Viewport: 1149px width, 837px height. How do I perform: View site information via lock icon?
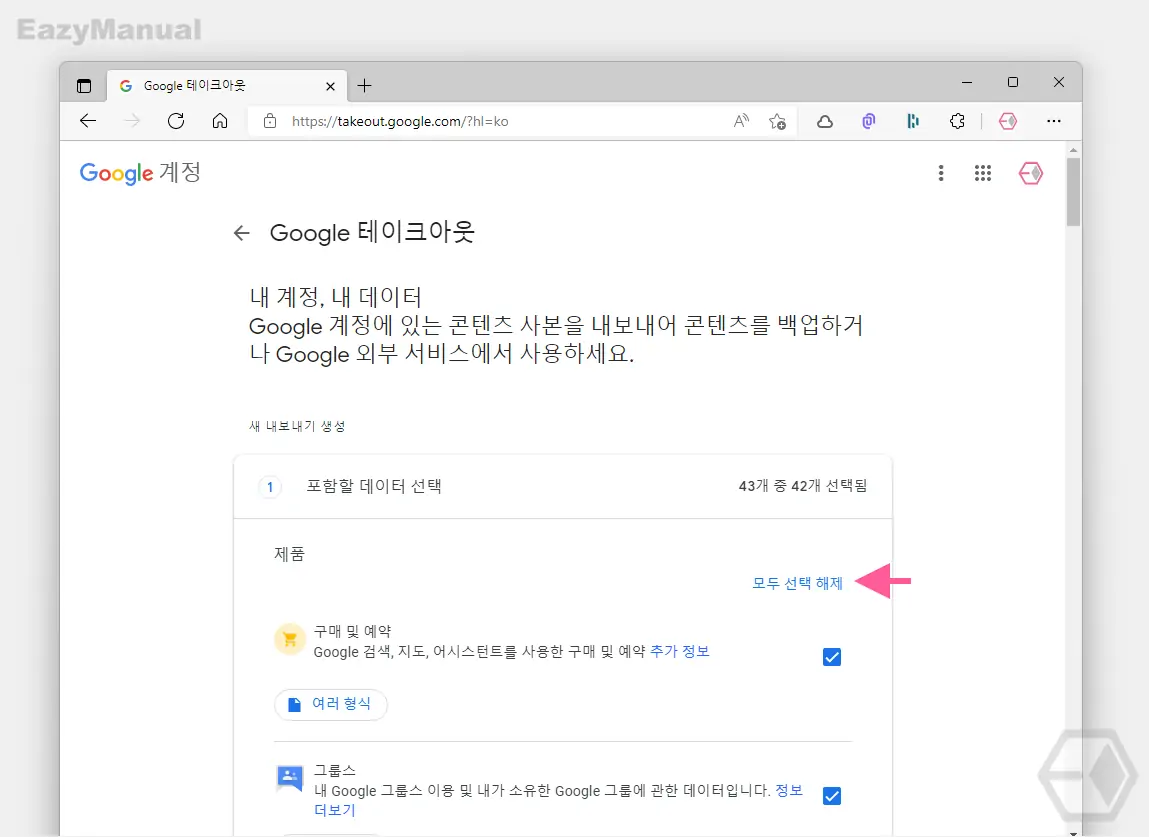click(270, 121)
